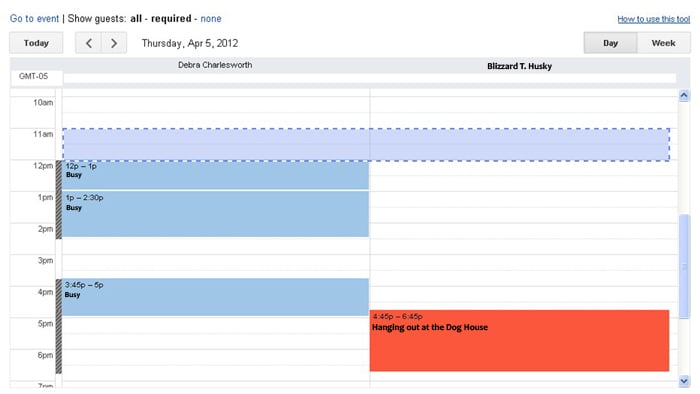Switch to Week view

coord(663,43)
